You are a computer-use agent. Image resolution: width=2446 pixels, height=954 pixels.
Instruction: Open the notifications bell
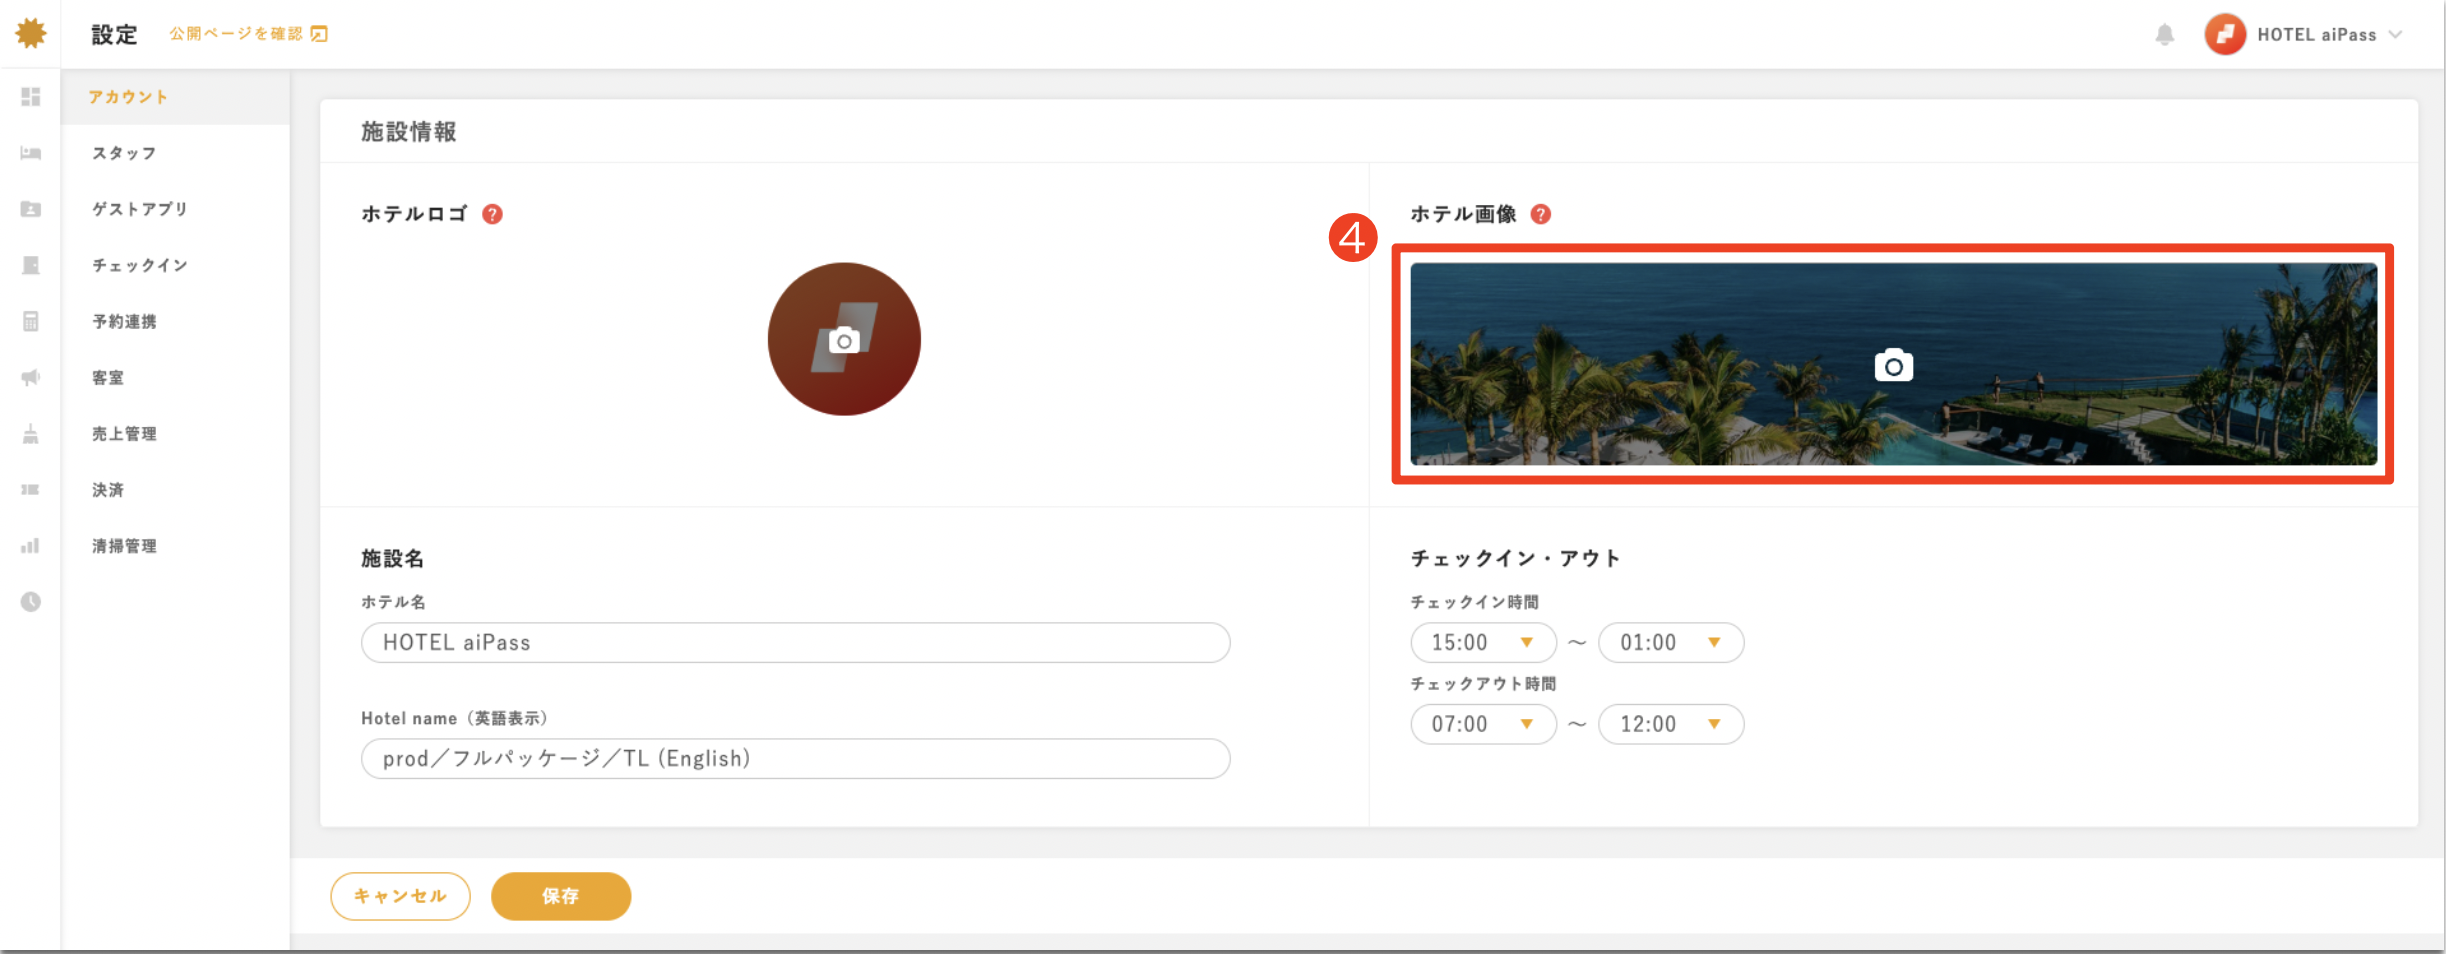[x=2164, y=35]
